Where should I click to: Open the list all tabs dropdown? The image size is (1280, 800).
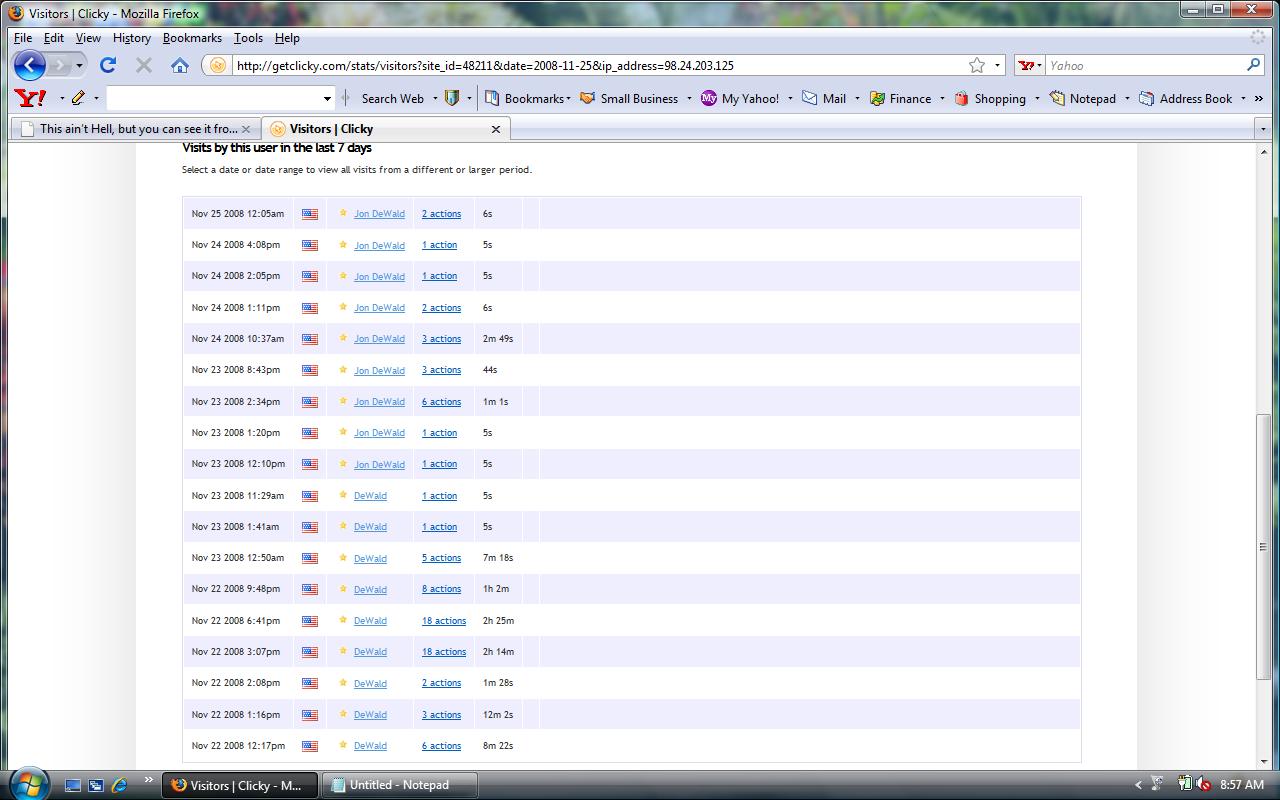tap(1265, 129)
